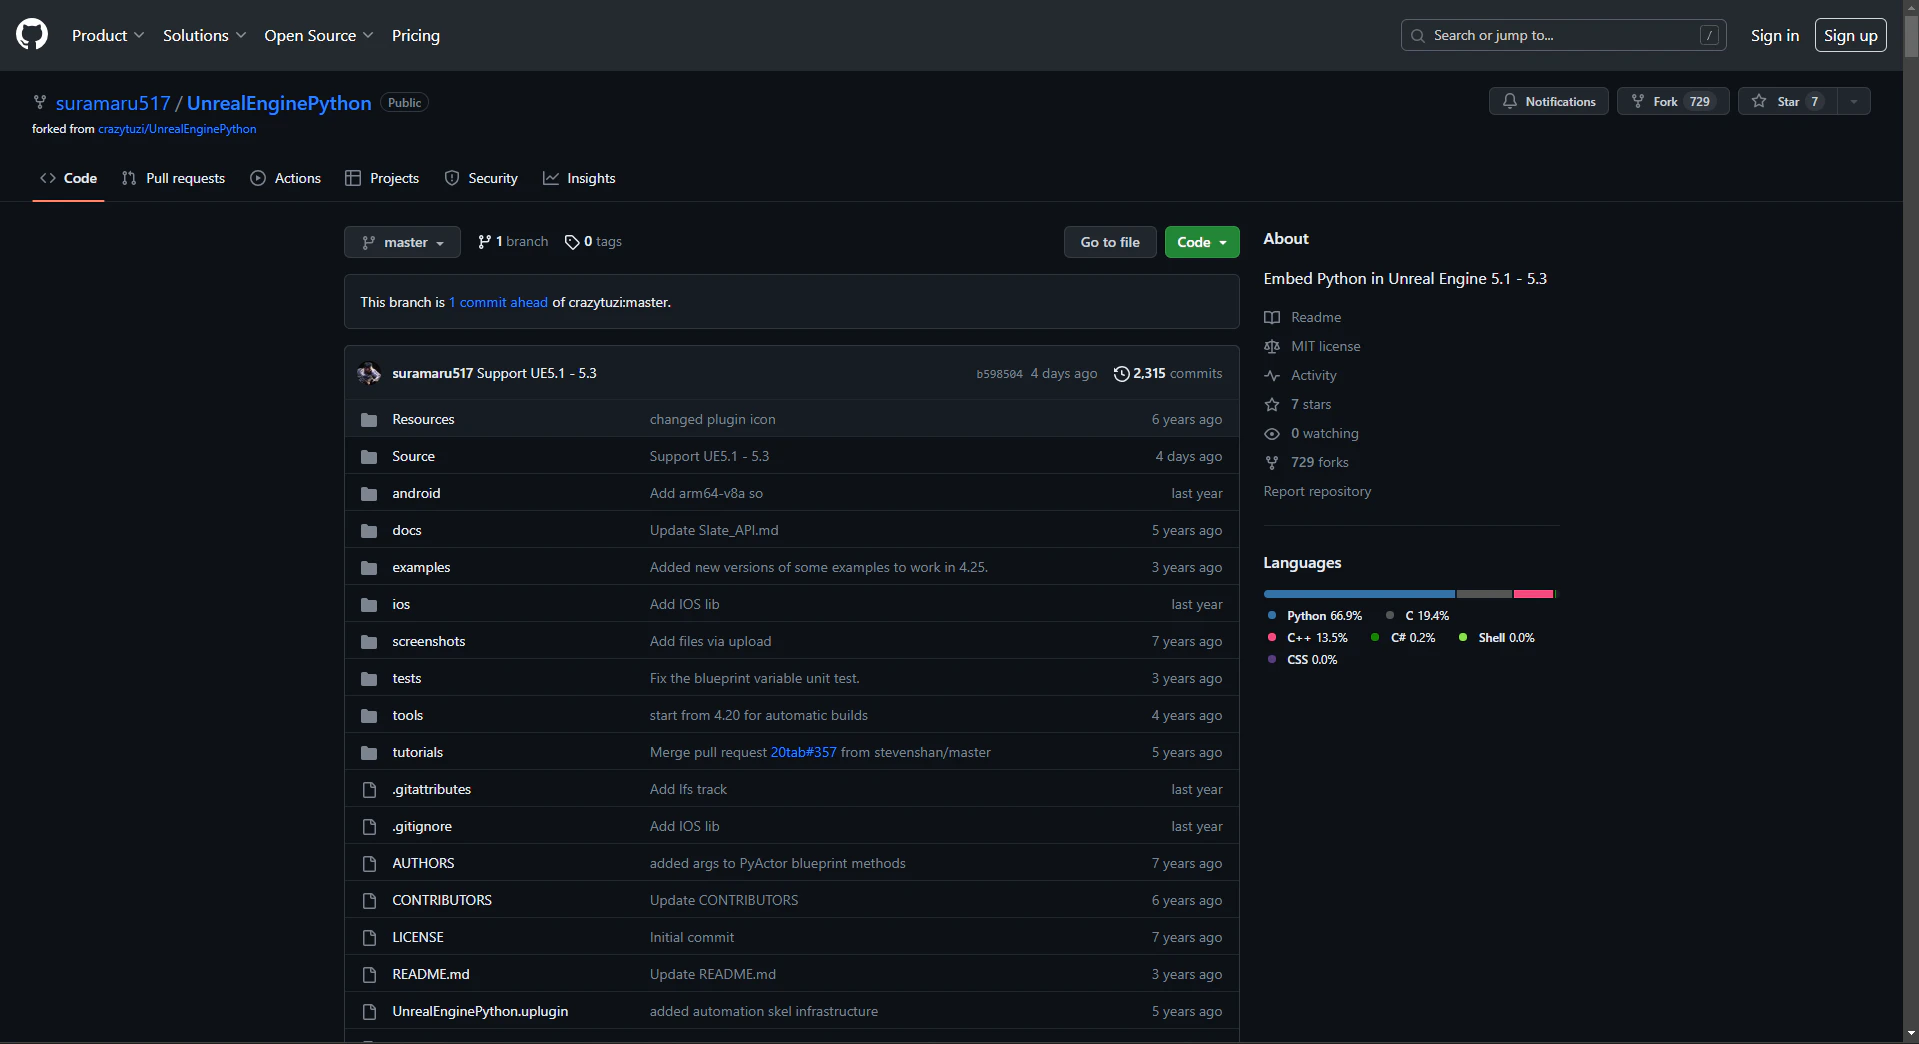Expand the star lists dropdown arrow
1919x1044 pixels.
tap(1854, 101)
